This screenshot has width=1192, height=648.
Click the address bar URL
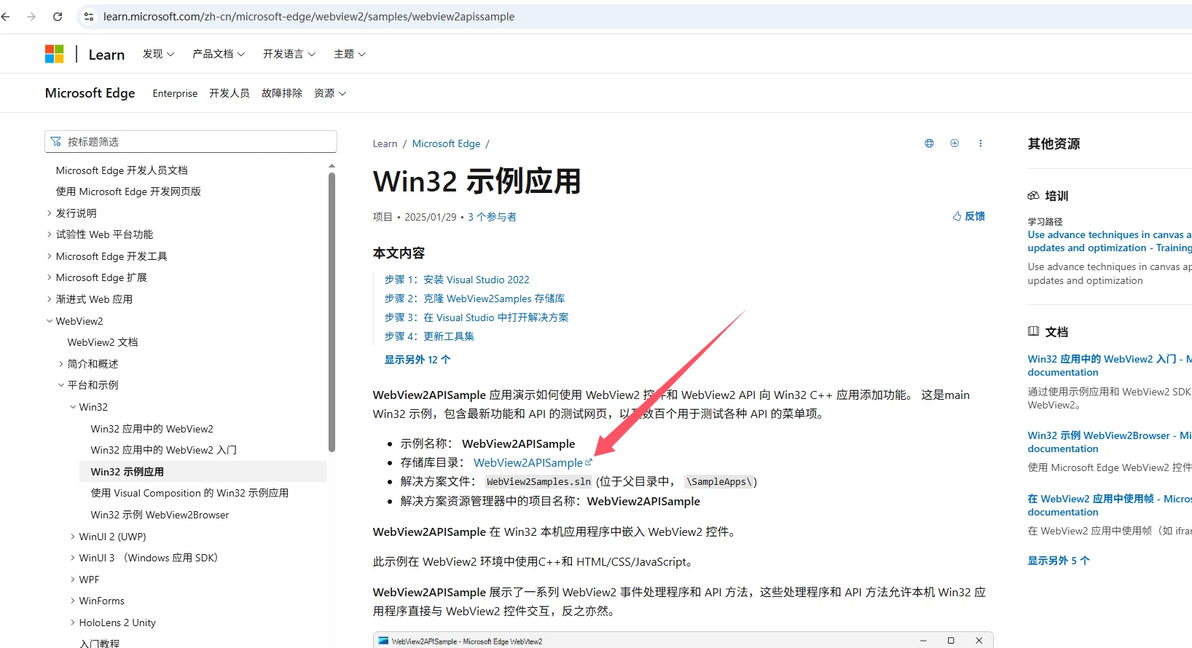click(x=309, y=17)
